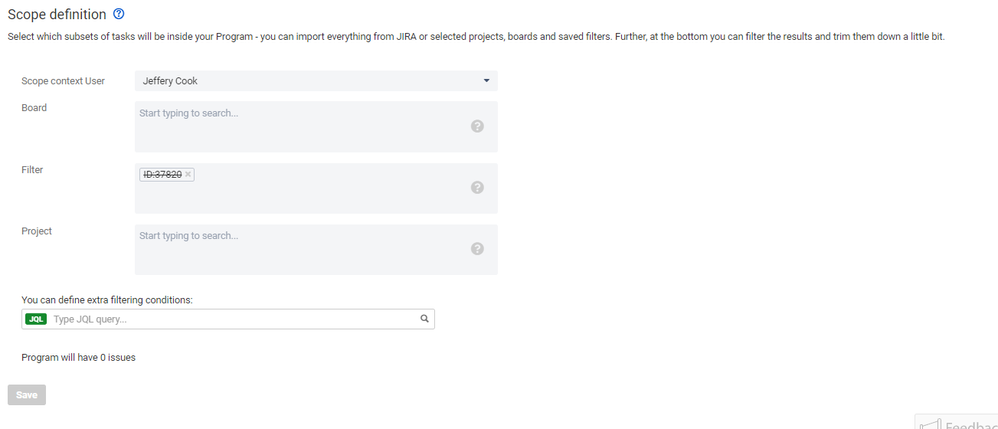Show help tooltip for Filter field

click(477, 187)
